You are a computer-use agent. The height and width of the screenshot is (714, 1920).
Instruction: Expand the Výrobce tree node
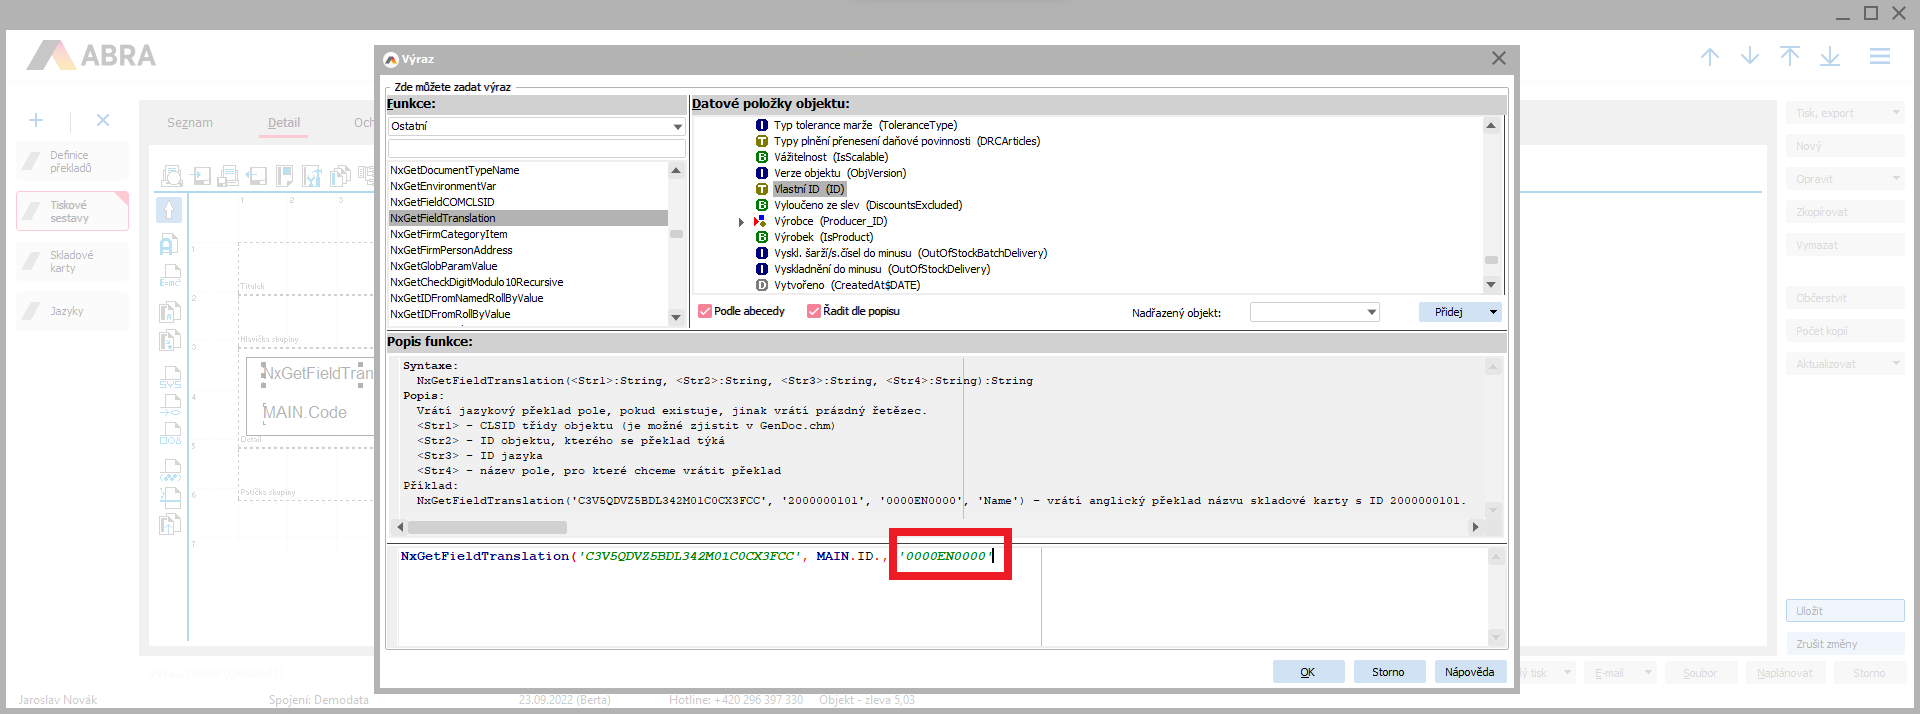[x=741, y=222]
